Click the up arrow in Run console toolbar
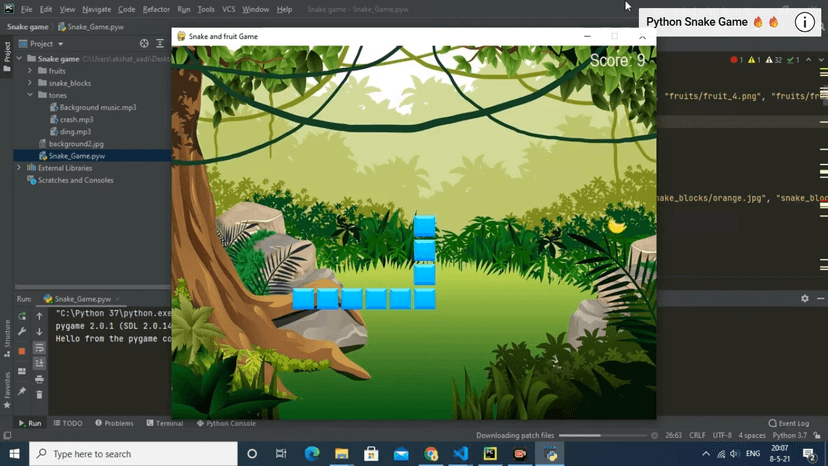Viewport: 828px width, 466px height. click(x=39, y=316)
